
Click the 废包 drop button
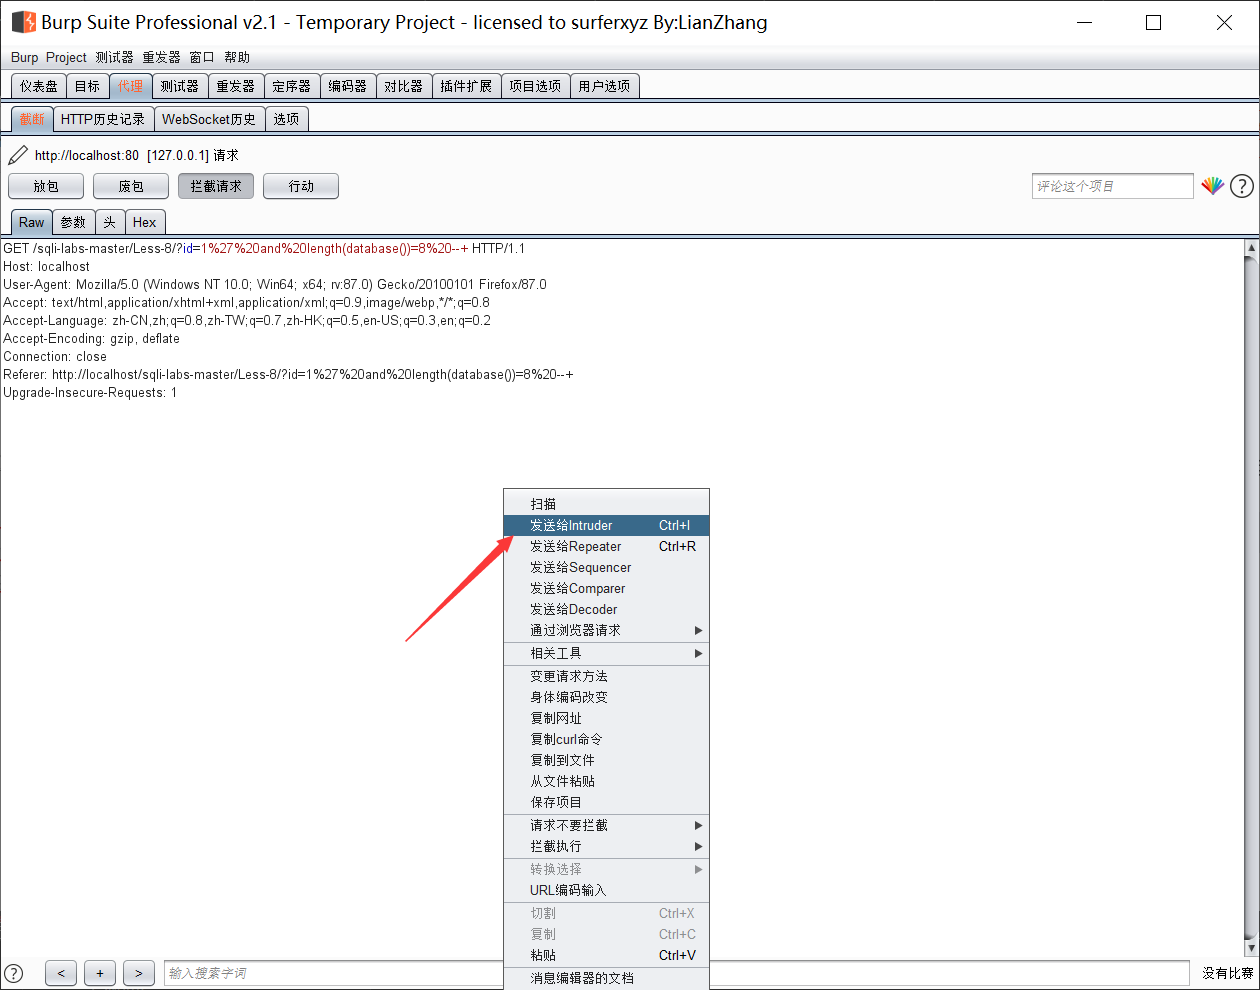pos(131,186)
